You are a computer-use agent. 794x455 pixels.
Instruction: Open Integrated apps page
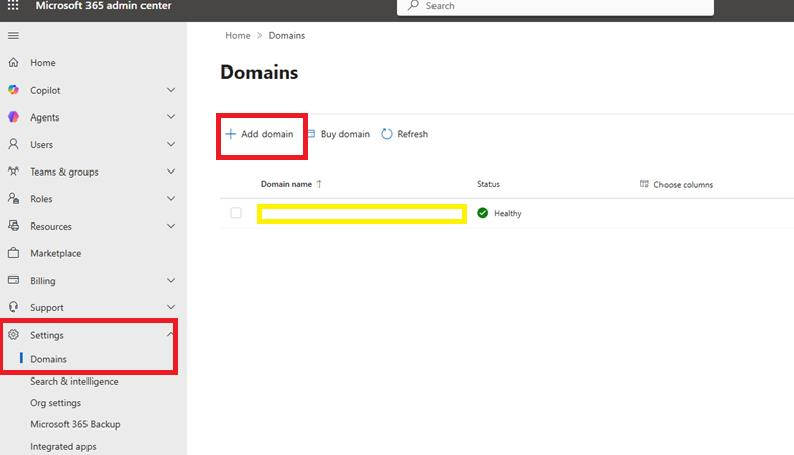[x=63, y=446]
